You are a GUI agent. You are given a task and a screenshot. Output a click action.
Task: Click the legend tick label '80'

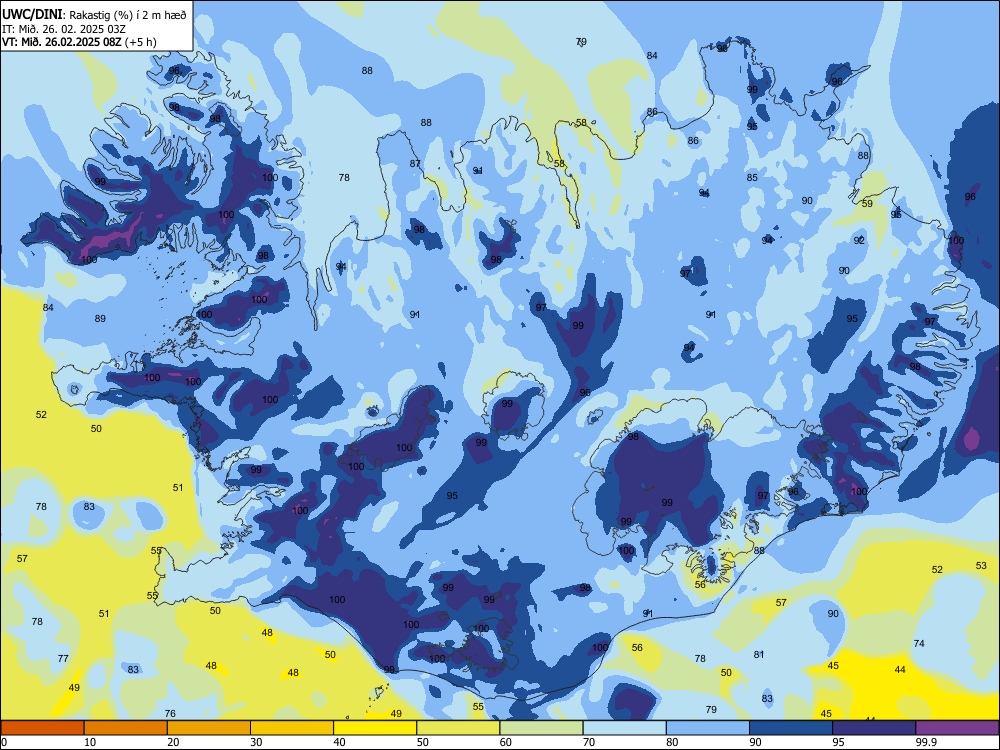tap(672, 742)
